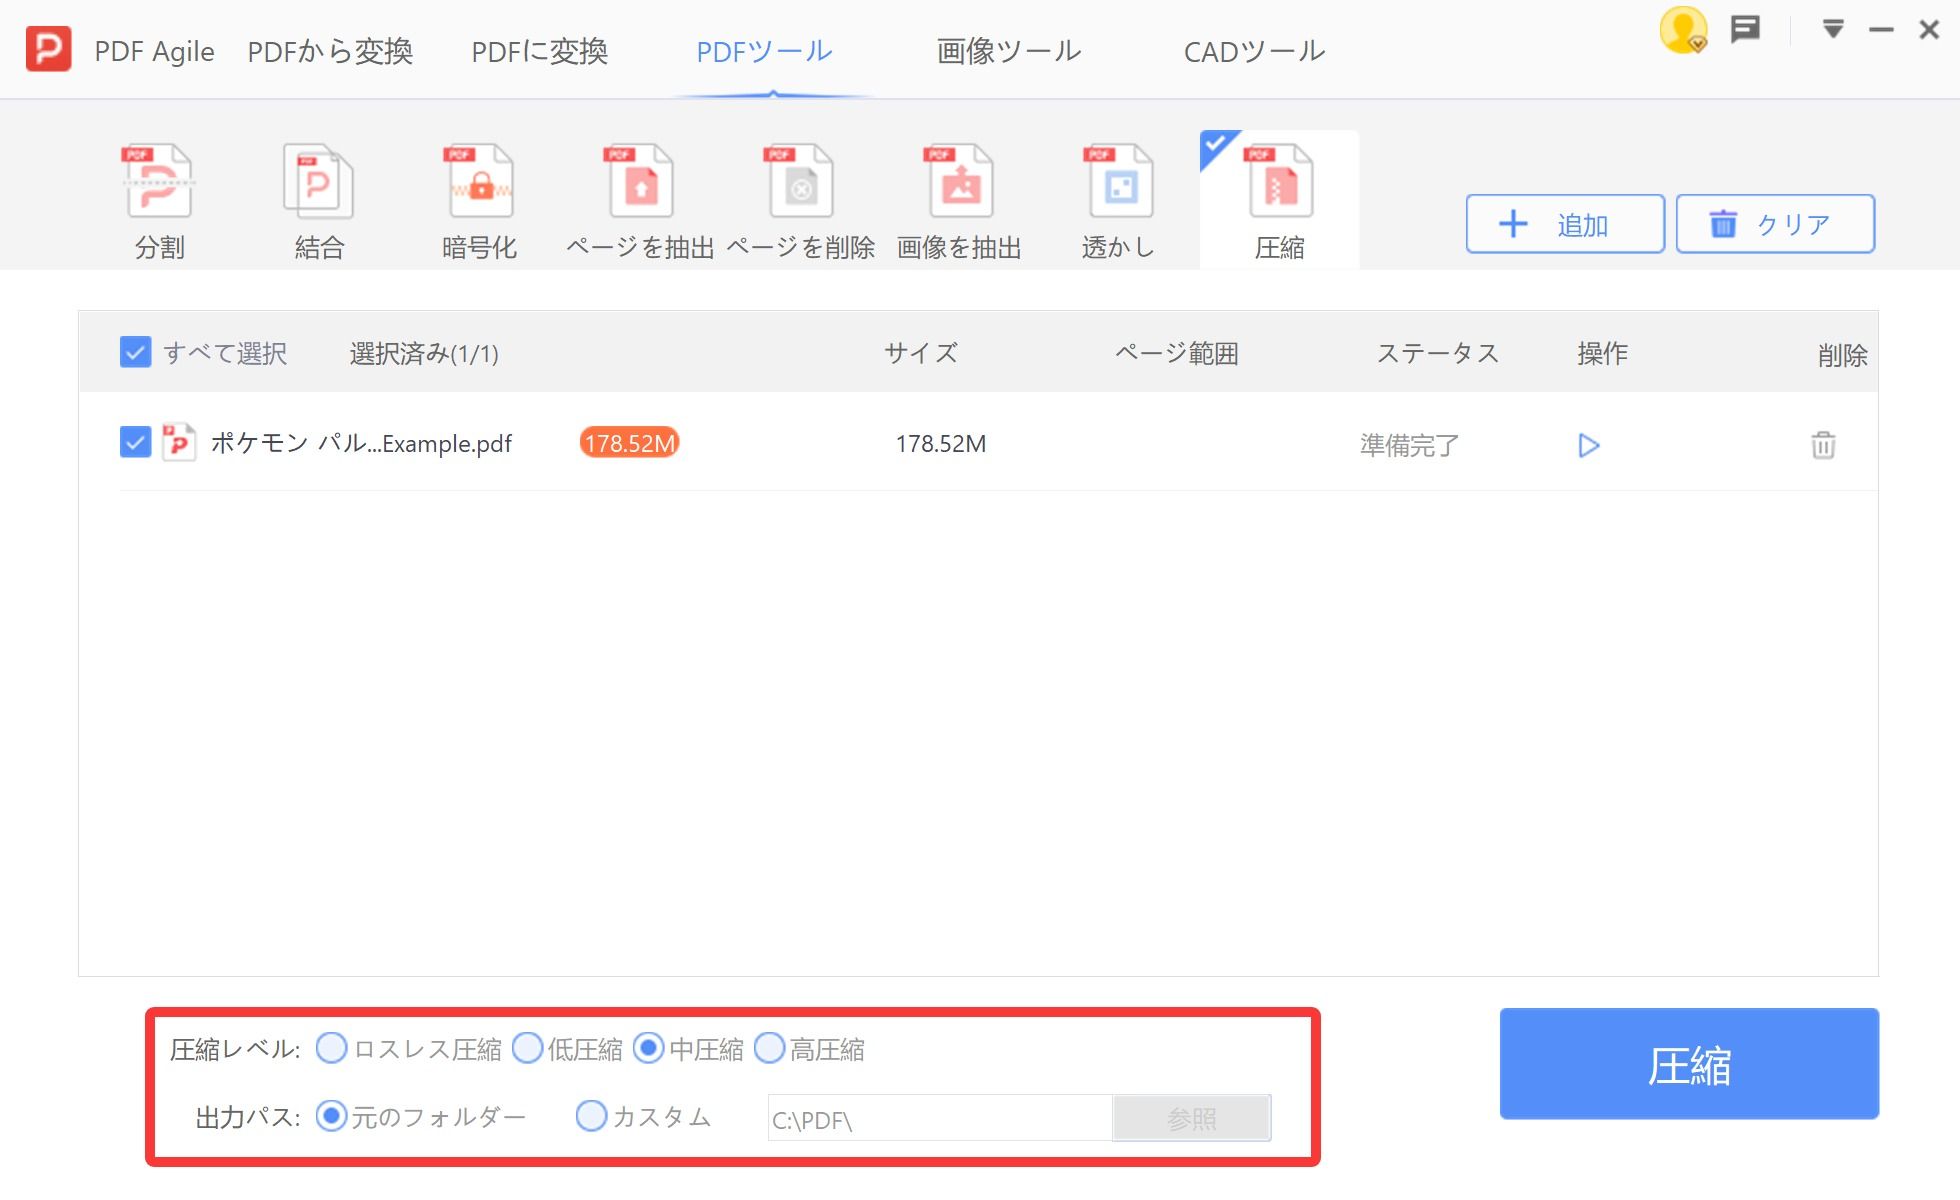The width and height of the screenshot is (1960, 1200).
Task: Select the 透かし watermark tool
Action: pyautogui.click(x=1118, y=195)
